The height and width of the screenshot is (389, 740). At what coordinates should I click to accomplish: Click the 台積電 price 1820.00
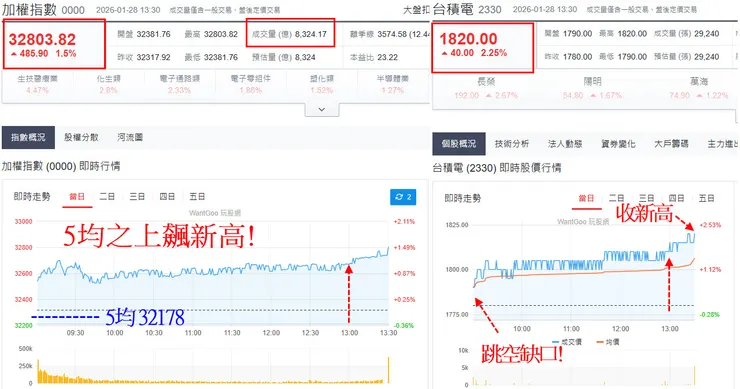pyautogui.click(x=469, y=39)
